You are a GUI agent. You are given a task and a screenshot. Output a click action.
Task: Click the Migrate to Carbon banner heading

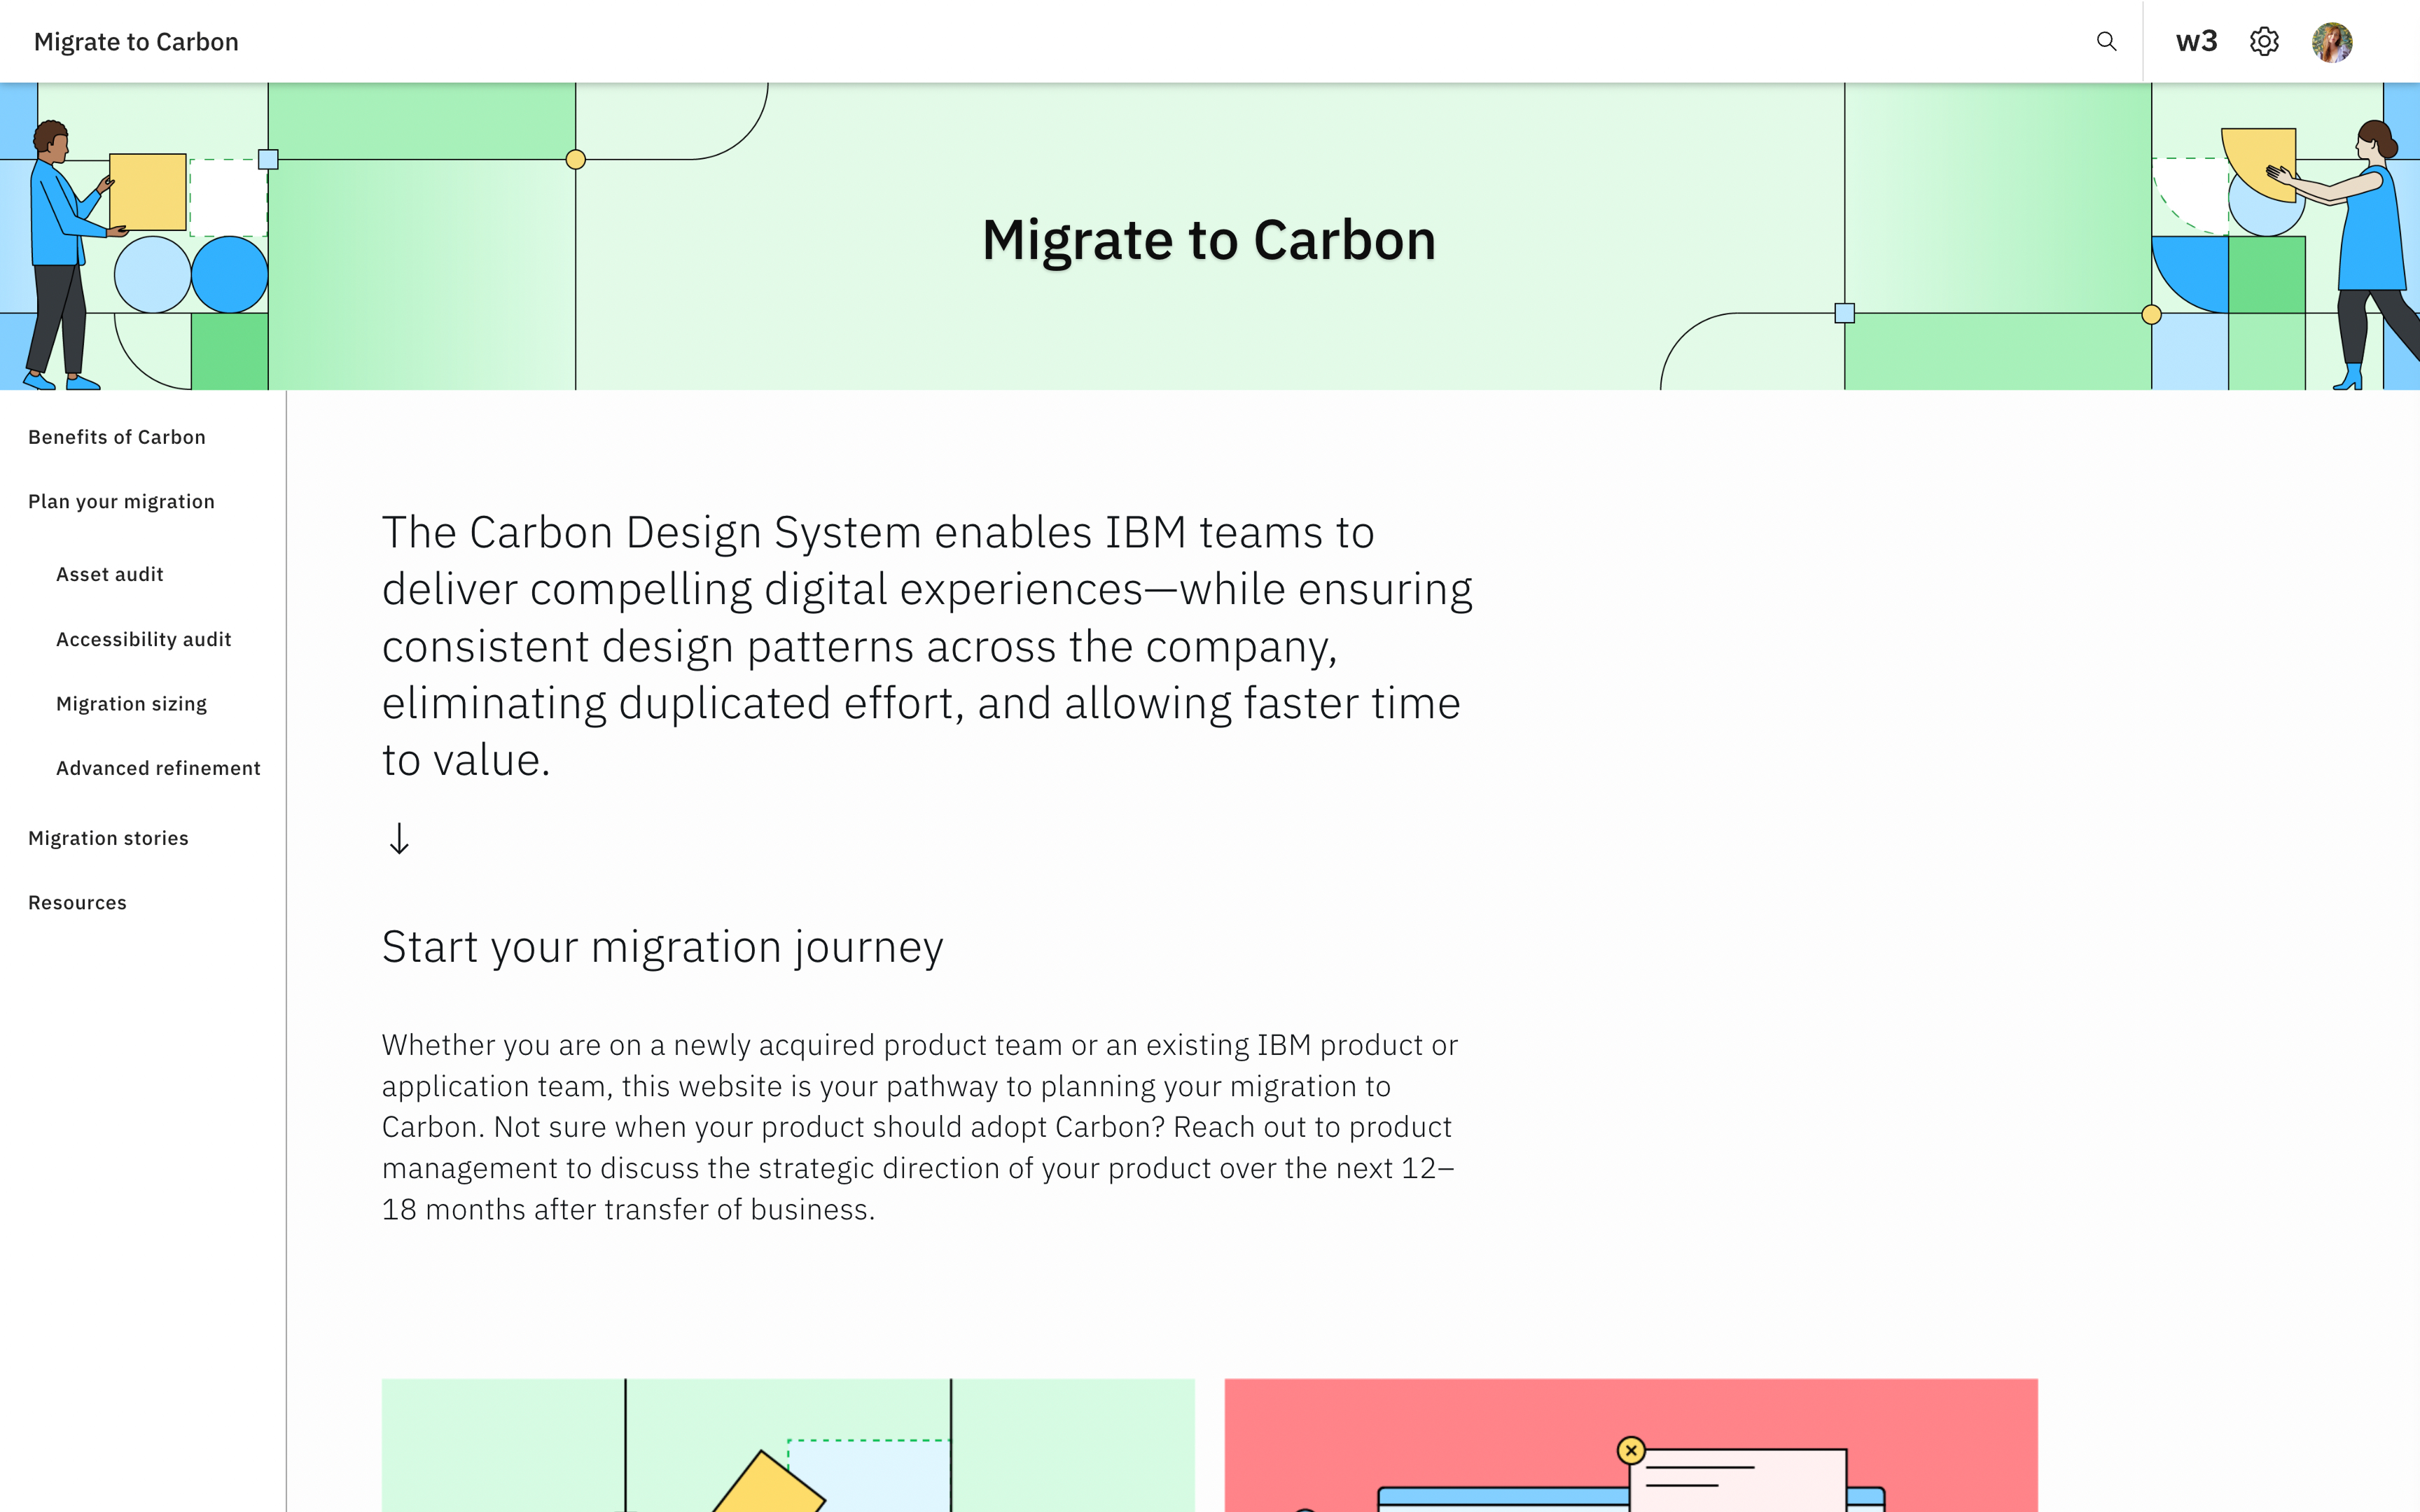pos(1208,240)
